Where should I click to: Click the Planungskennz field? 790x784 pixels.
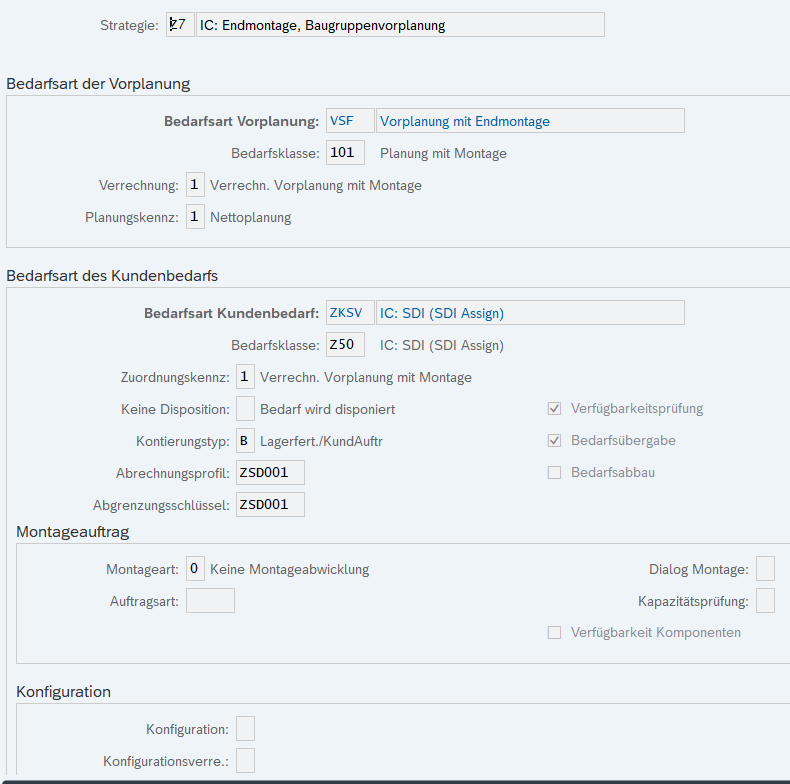coord(196,217)
